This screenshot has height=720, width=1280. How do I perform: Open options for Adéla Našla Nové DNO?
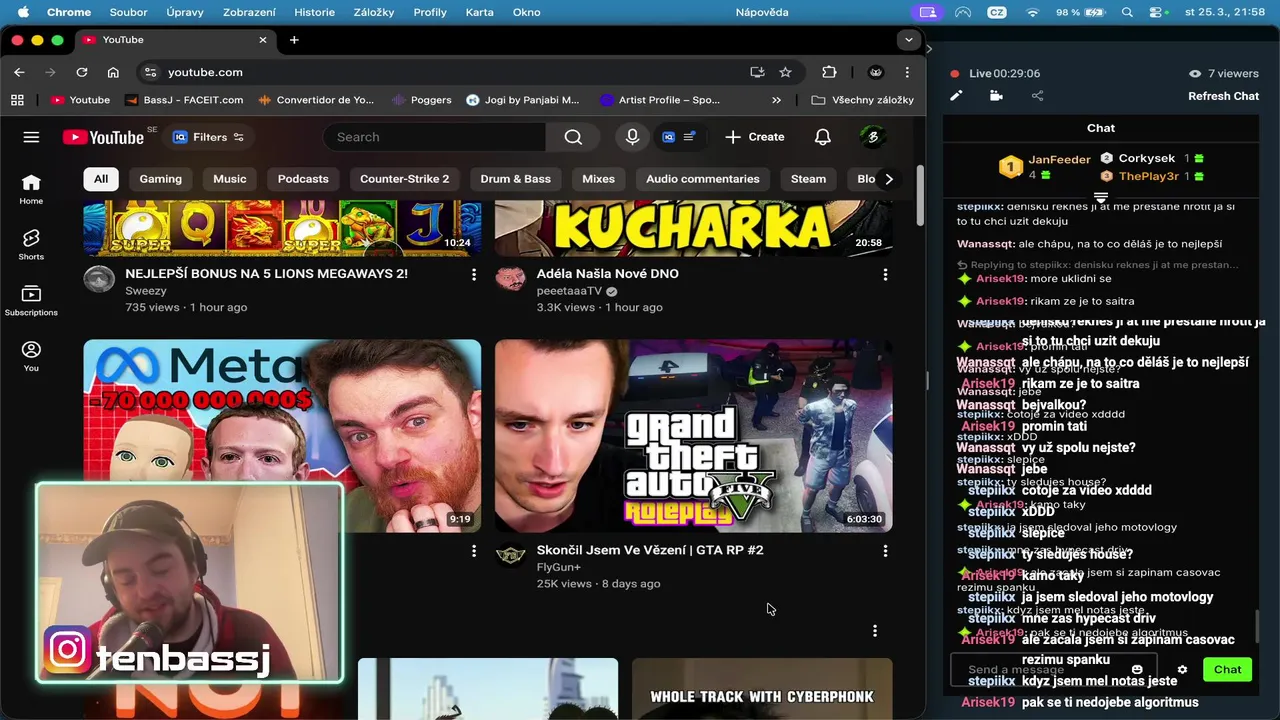point(885,274)
